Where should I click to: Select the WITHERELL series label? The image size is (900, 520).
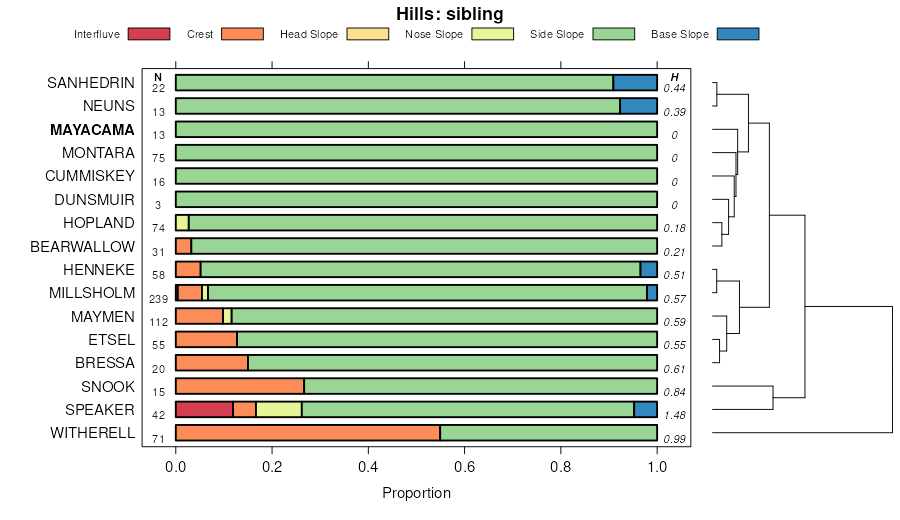[92, 433]
